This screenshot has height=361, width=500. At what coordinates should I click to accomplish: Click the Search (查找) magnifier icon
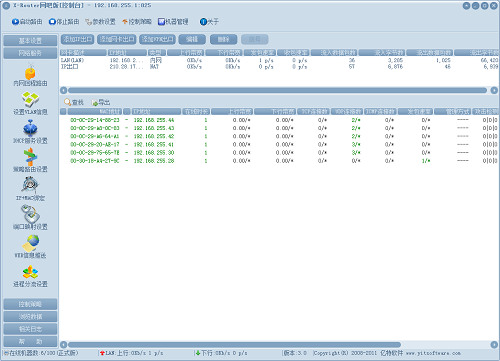click(68, 102)
